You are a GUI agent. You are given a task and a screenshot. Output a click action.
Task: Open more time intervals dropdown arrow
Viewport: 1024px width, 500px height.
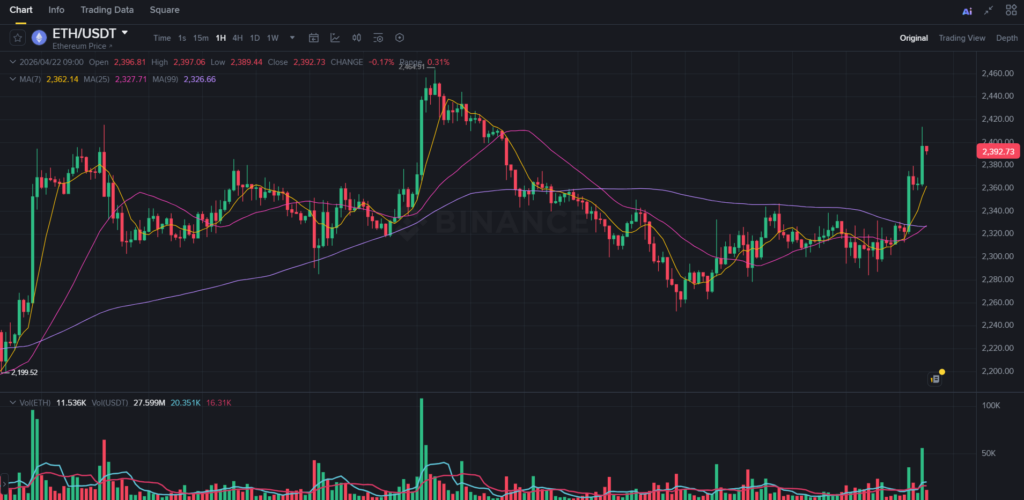click(292, 38)
